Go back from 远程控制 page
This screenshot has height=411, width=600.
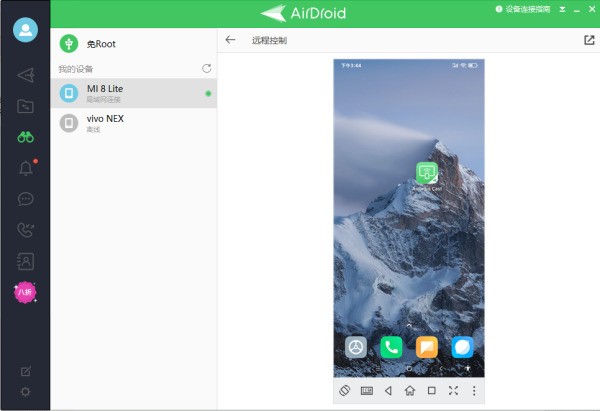pyautogui.click(x=230, y=40)
